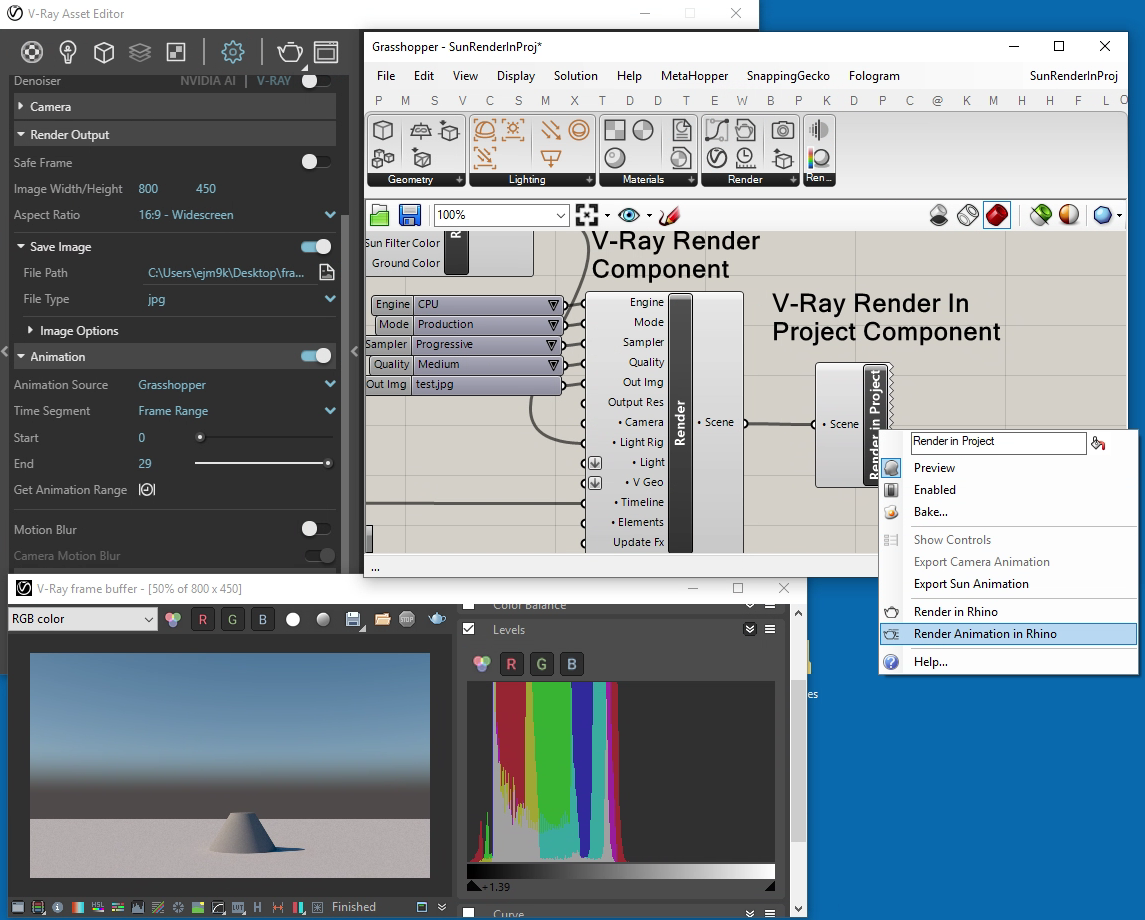The image size is (1145, 920).
Task: Toggle the Animation switch
Action: click(315, 356)
